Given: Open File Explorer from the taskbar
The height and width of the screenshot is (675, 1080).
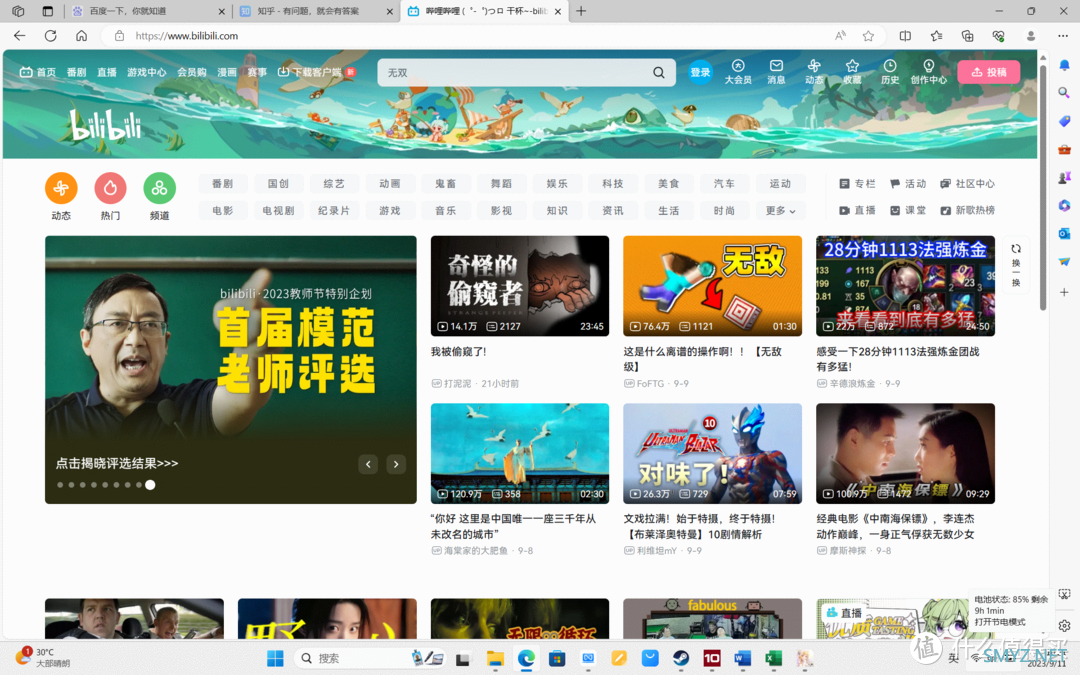Looking at the screenshot, I should [495, 658].
